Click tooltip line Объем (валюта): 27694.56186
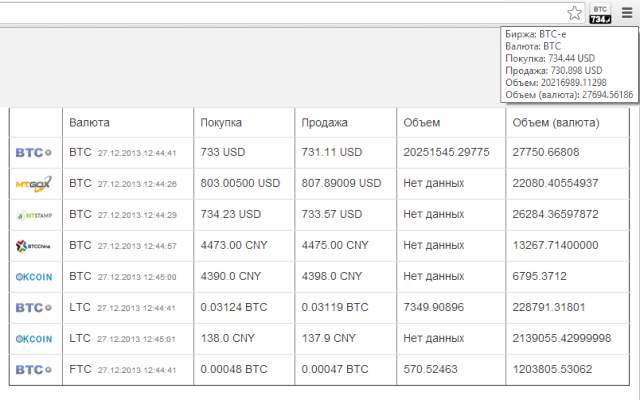 coord(569,95)
